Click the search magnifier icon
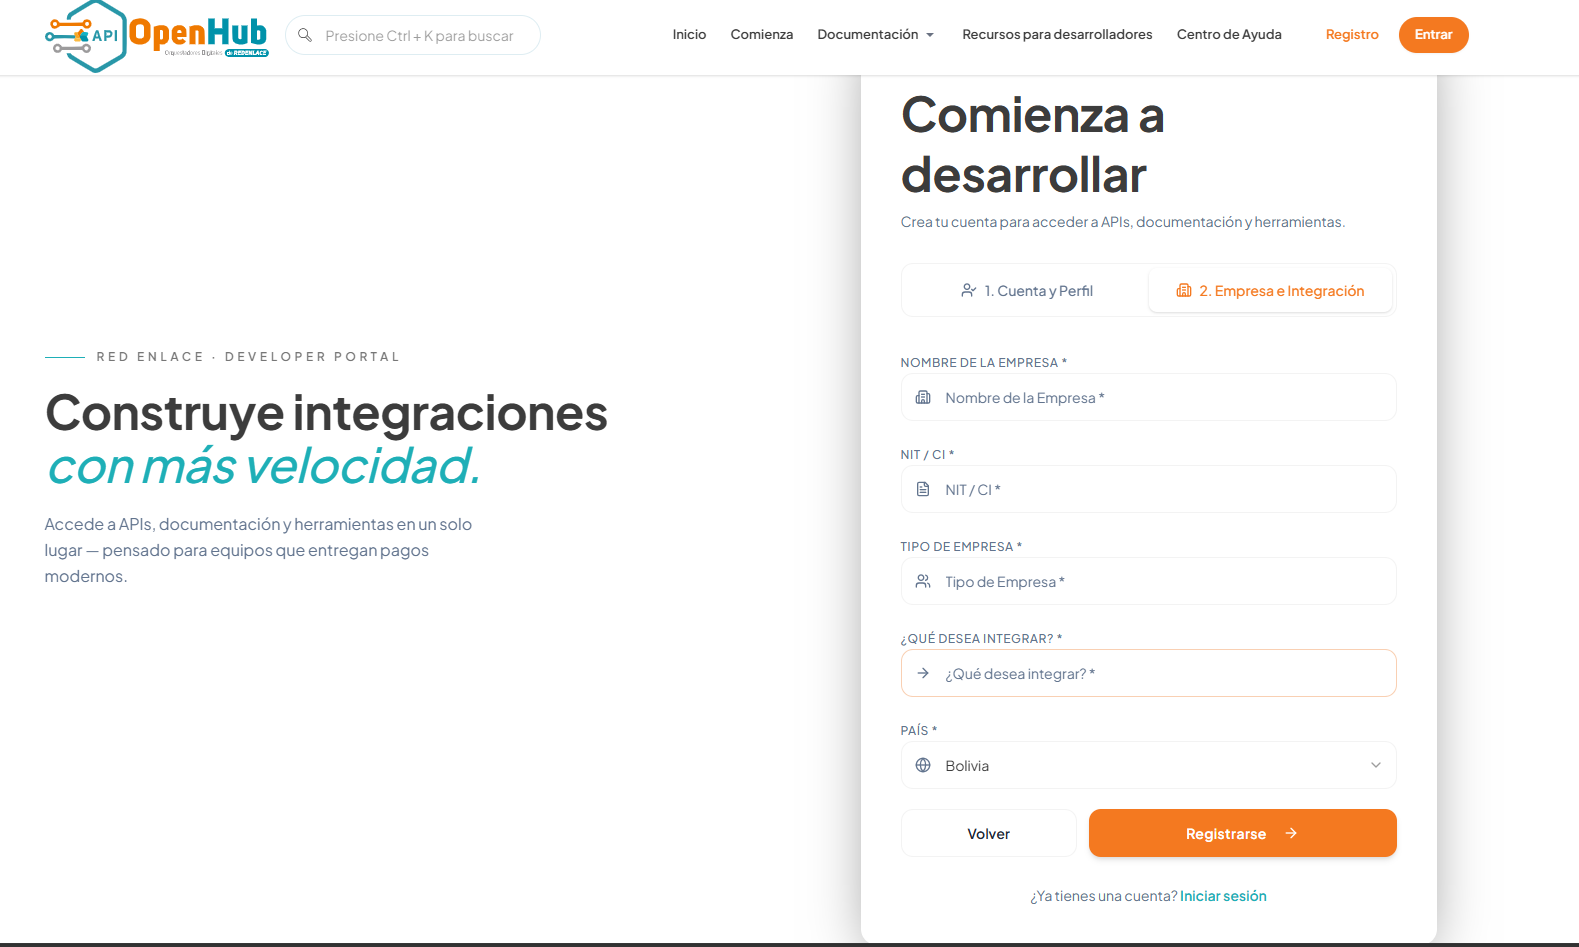The height and width of the screenshot is (947, 1579). click(305, 35)
